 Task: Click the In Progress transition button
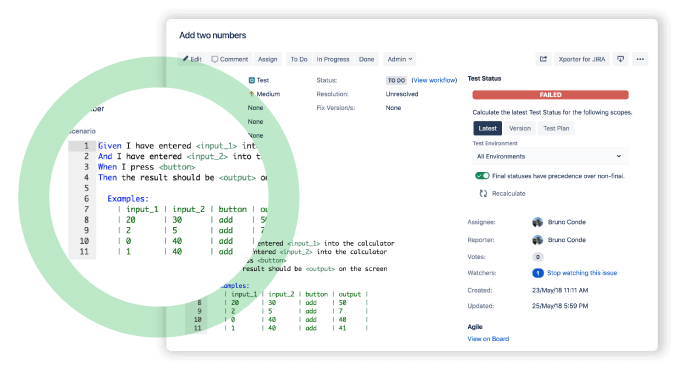pyautogui.click(x=333, y=59)
